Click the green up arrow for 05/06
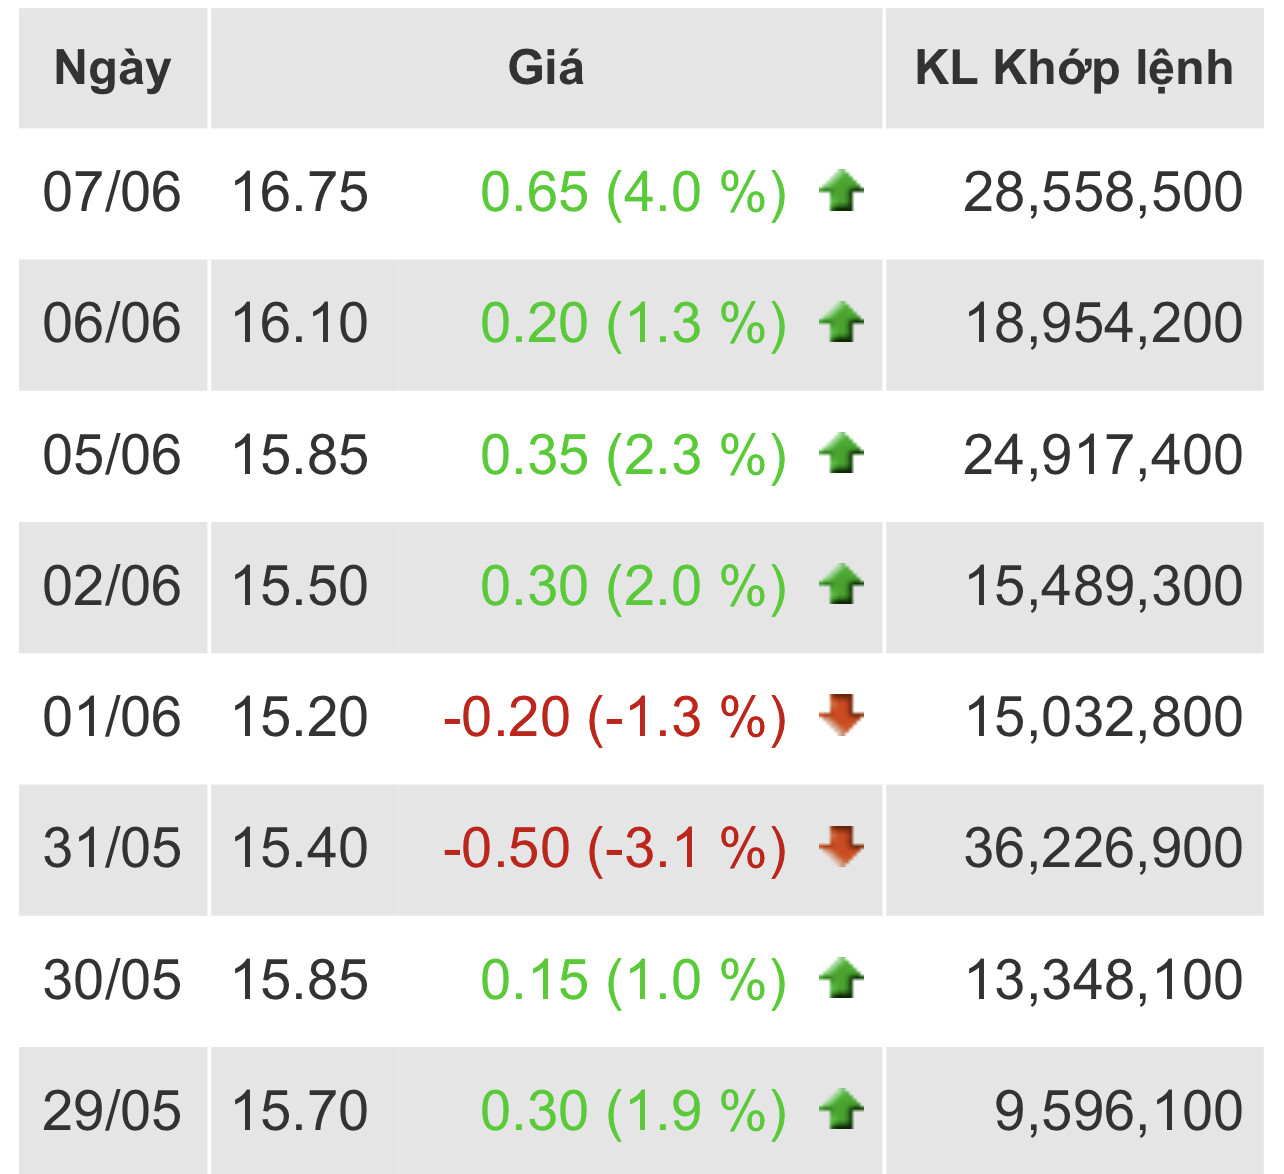Image resolution: width=1284 pixels, height=1174 pixels. coord(841,455)
